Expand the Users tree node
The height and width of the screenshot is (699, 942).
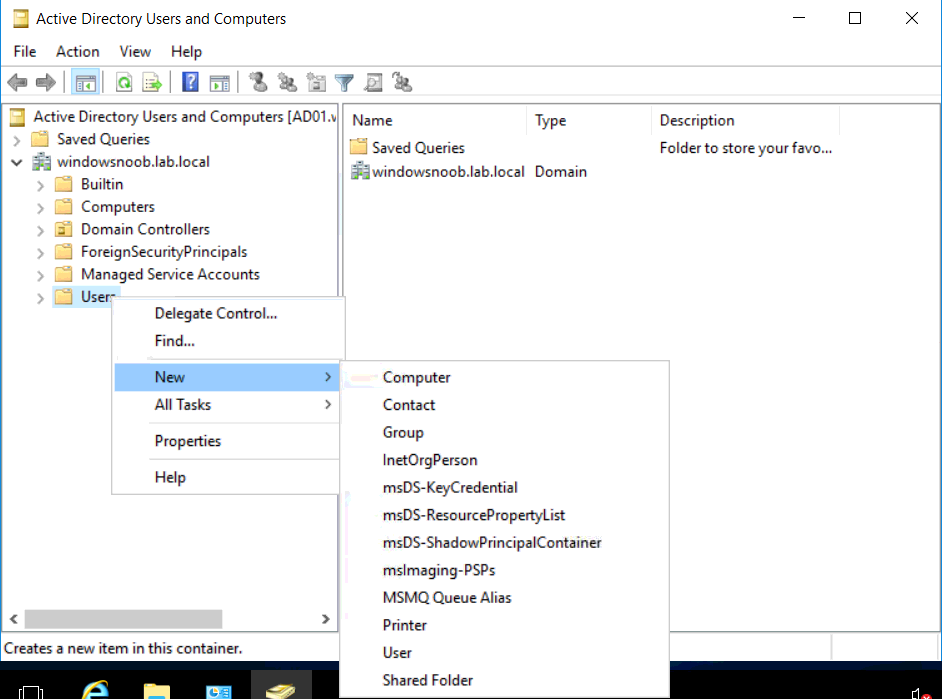(x=40, y=298)
